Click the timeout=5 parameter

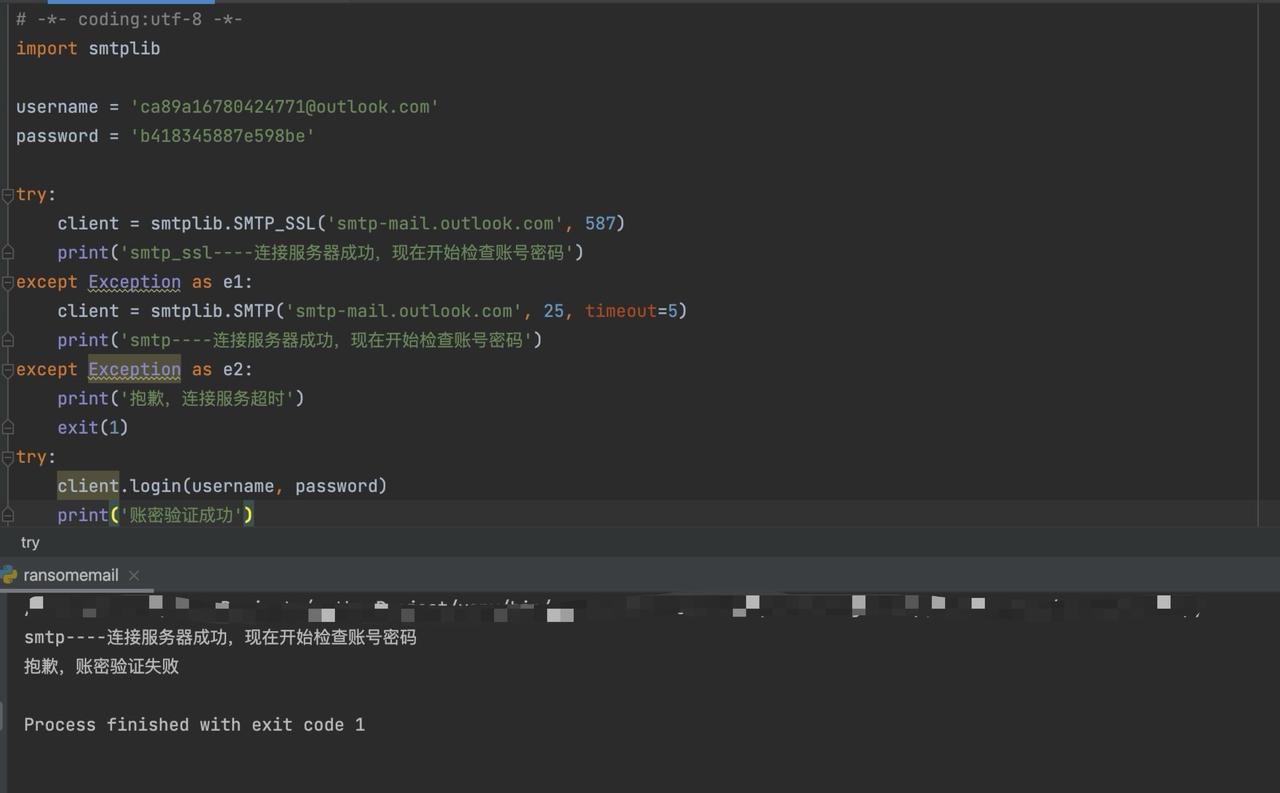tap(630, 311)
